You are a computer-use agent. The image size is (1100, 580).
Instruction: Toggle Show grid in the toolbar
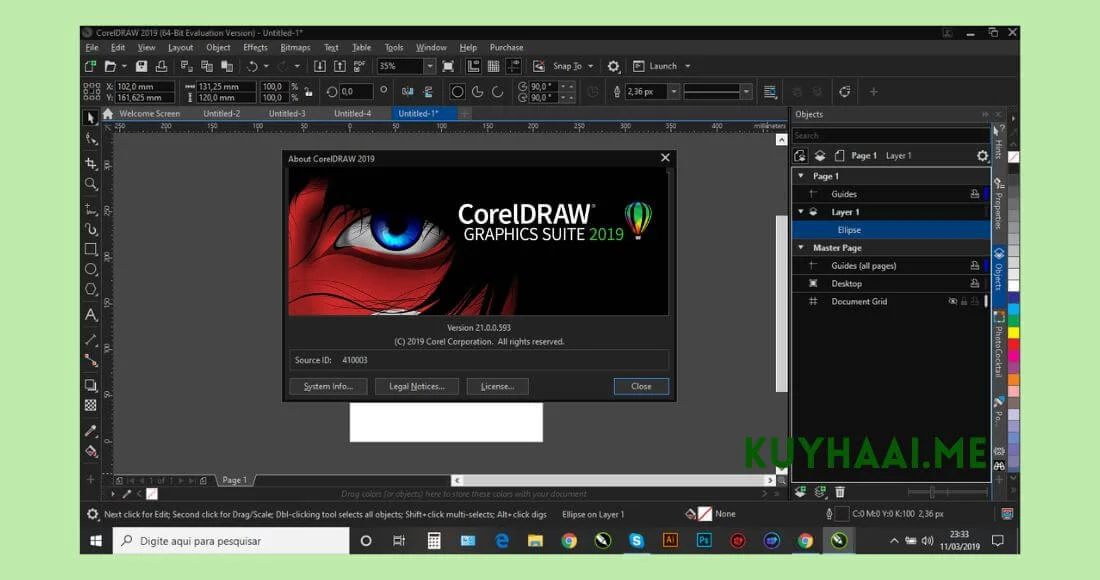click(494, 66)
